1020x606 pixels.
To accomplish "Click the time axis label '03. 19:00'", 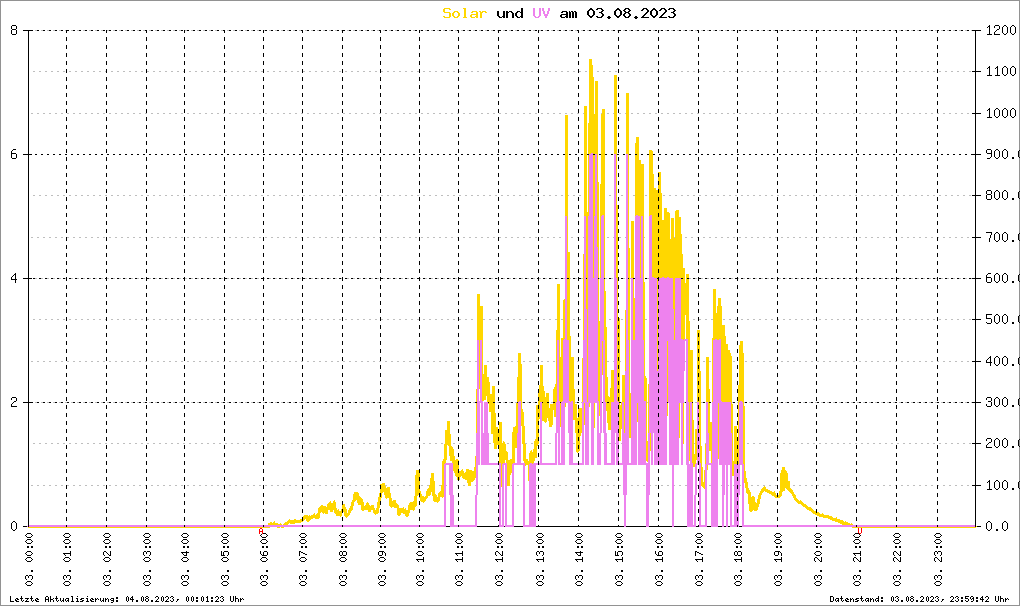I will (778, 559).
